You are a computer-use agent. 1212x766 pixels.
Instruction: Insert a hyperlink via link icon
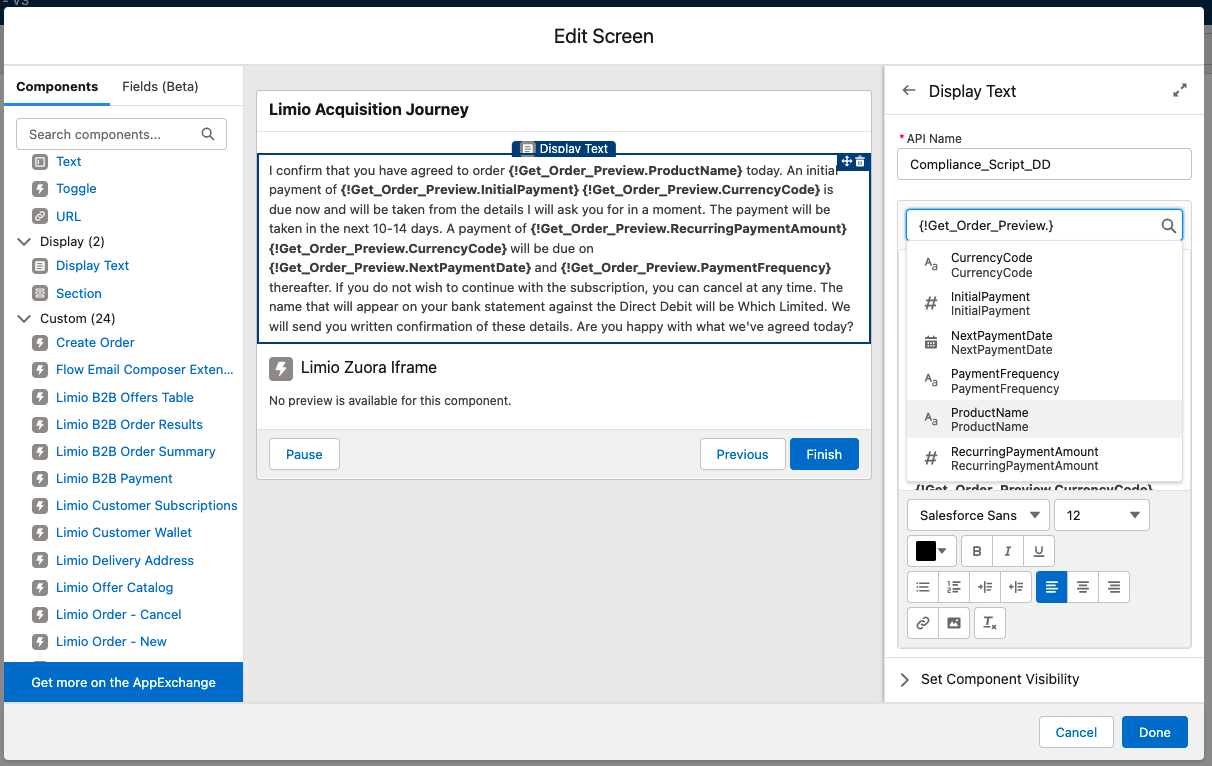(x=923, y=623)
